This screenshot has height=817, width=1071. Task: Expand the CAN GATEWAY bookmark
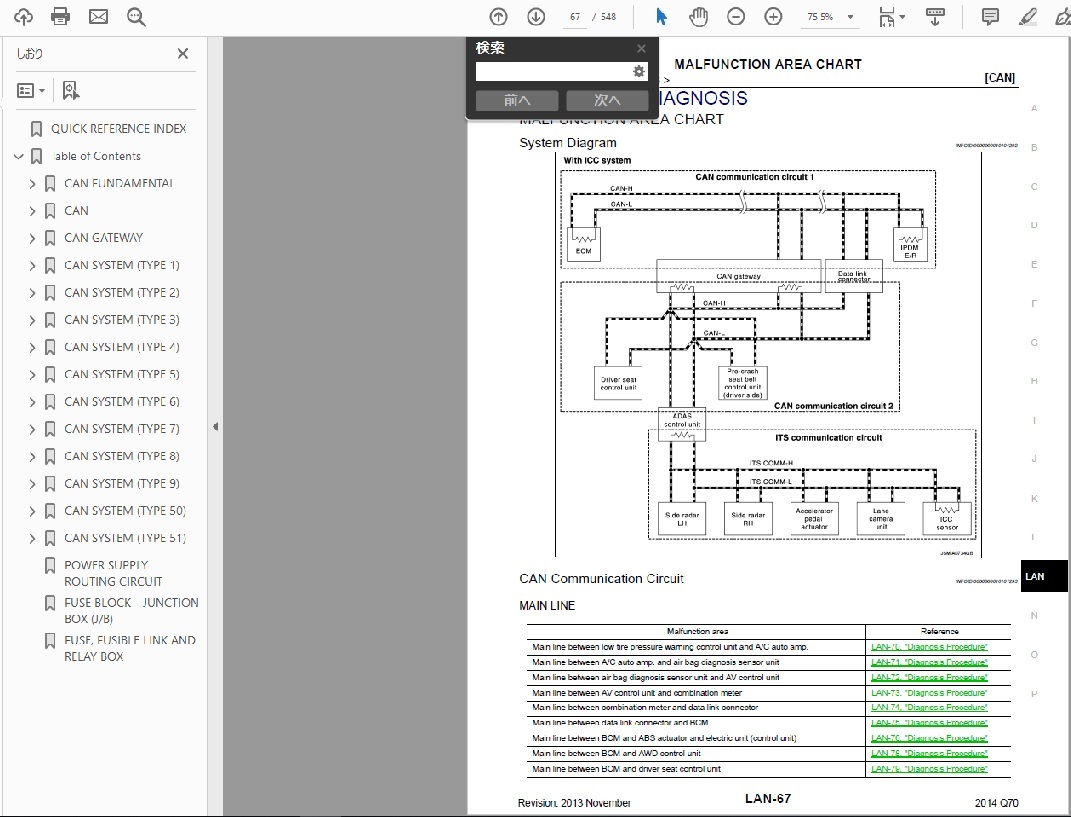33,238
